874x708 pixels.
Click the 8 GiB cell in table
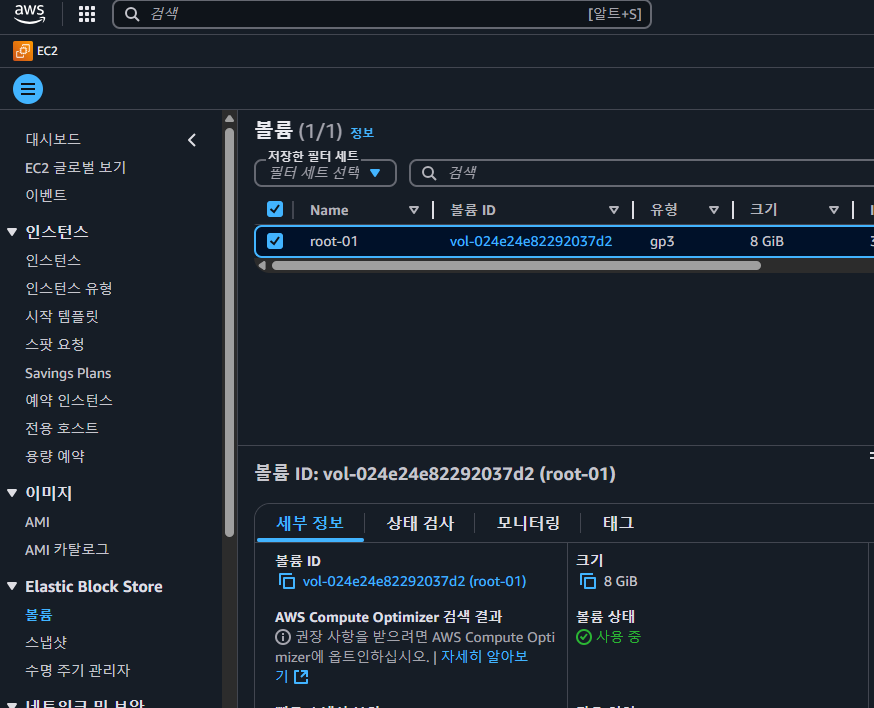pos(767,241)
